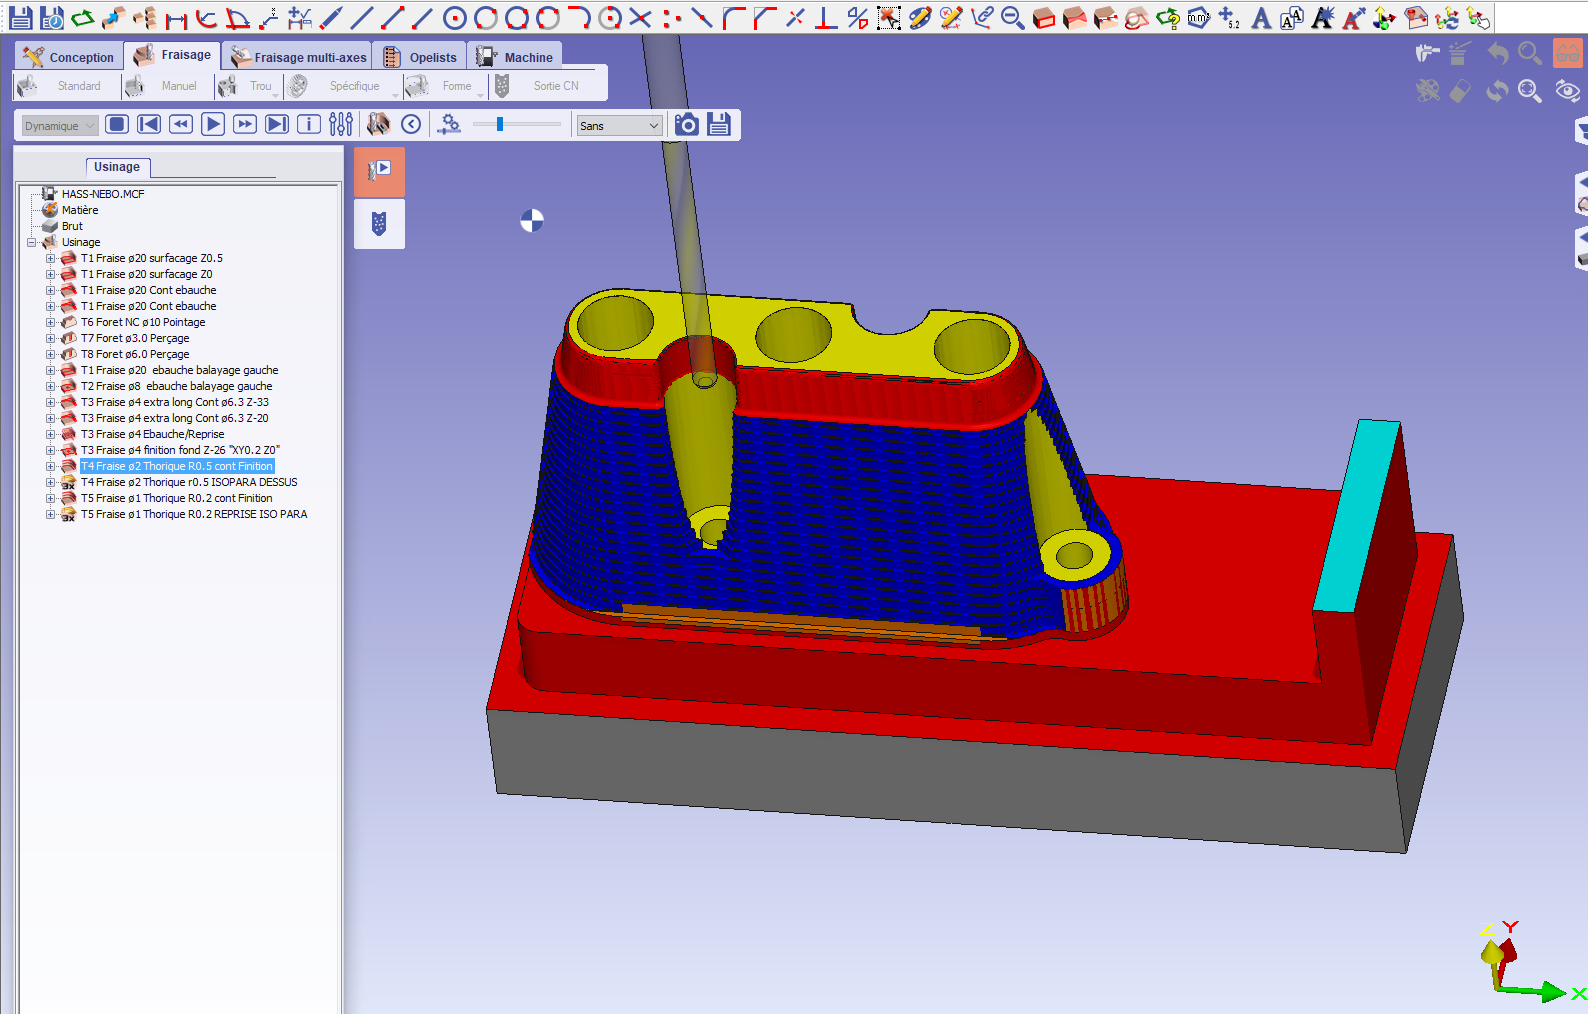Click the Sortie CN button

(x=555, y=86)
